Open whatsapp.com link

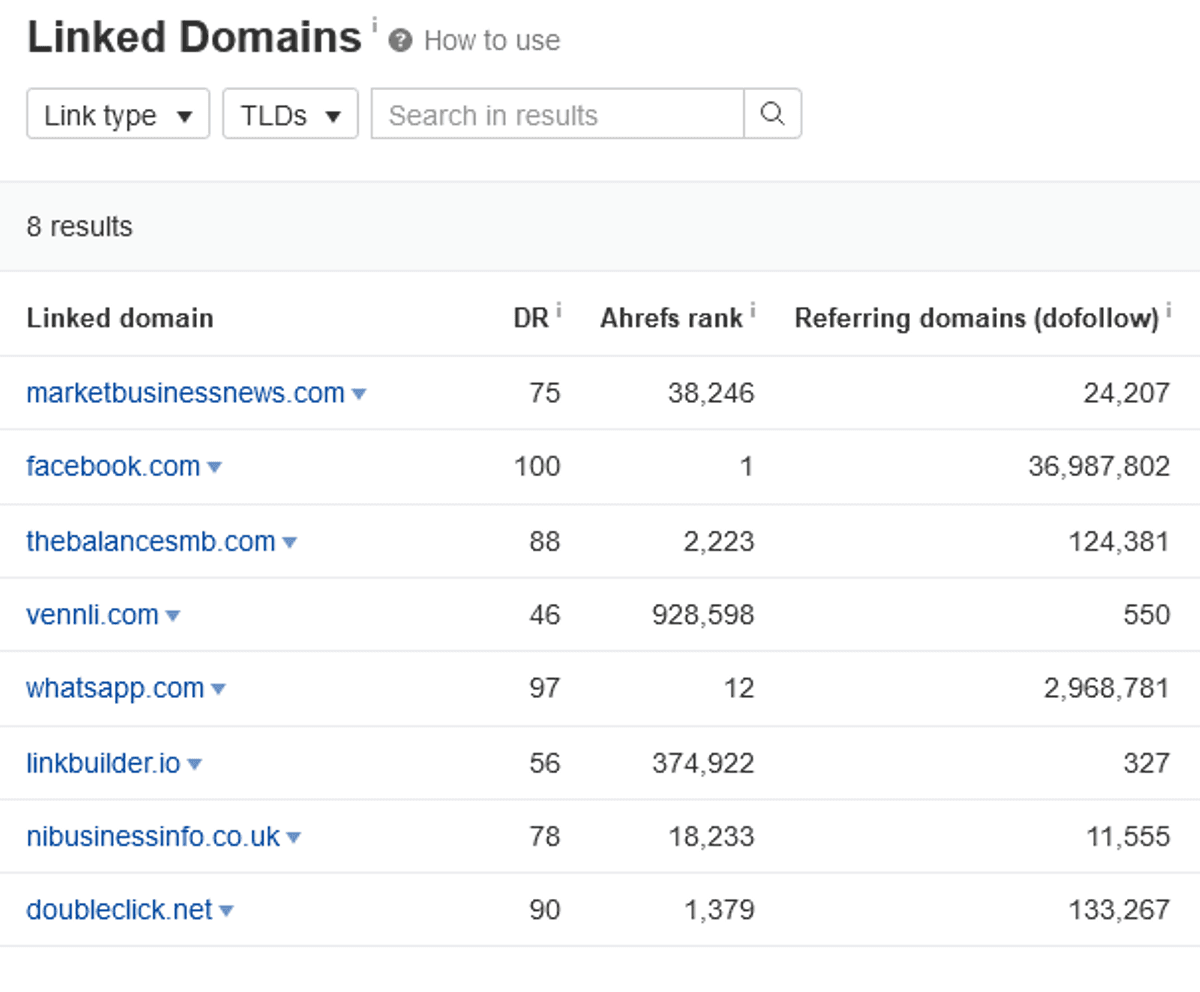[x=115, y=688]
